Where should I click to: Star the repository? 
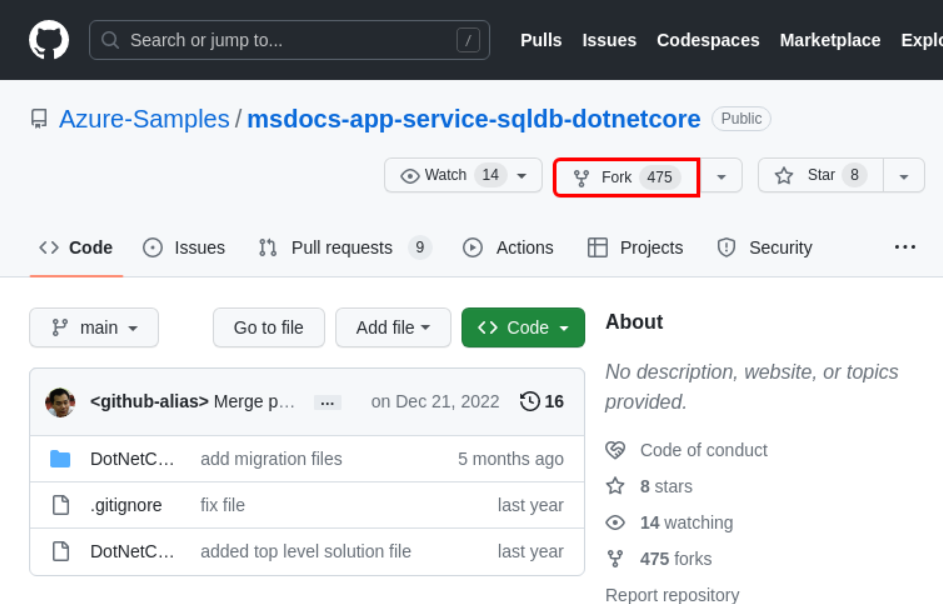(x=821, y=175)
